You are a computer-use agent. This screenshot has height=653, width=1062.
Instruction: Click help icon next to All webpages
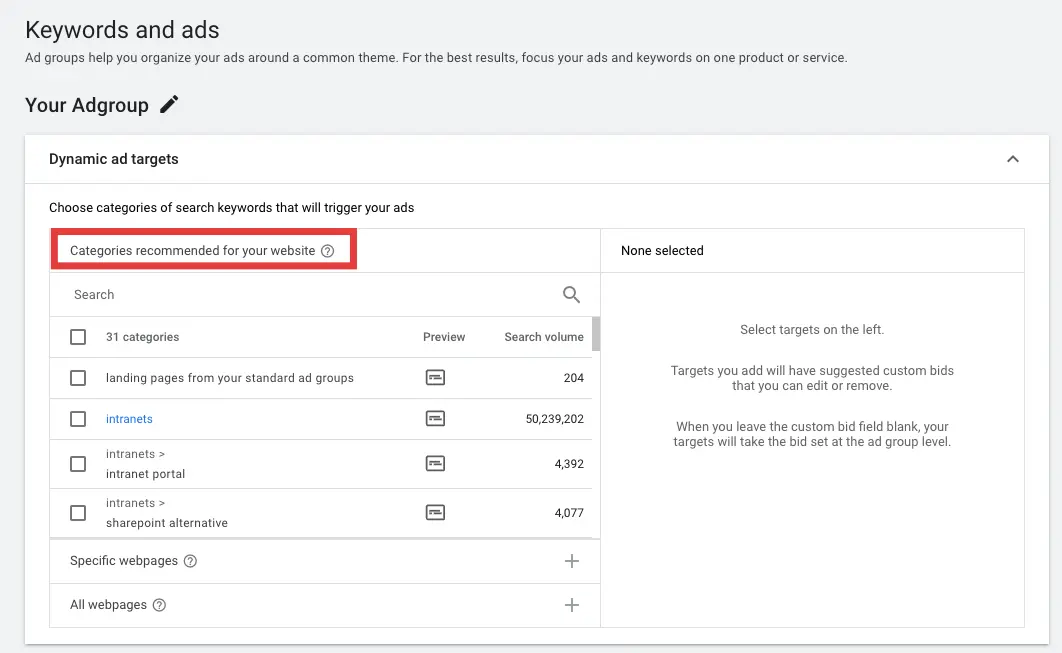159,605
